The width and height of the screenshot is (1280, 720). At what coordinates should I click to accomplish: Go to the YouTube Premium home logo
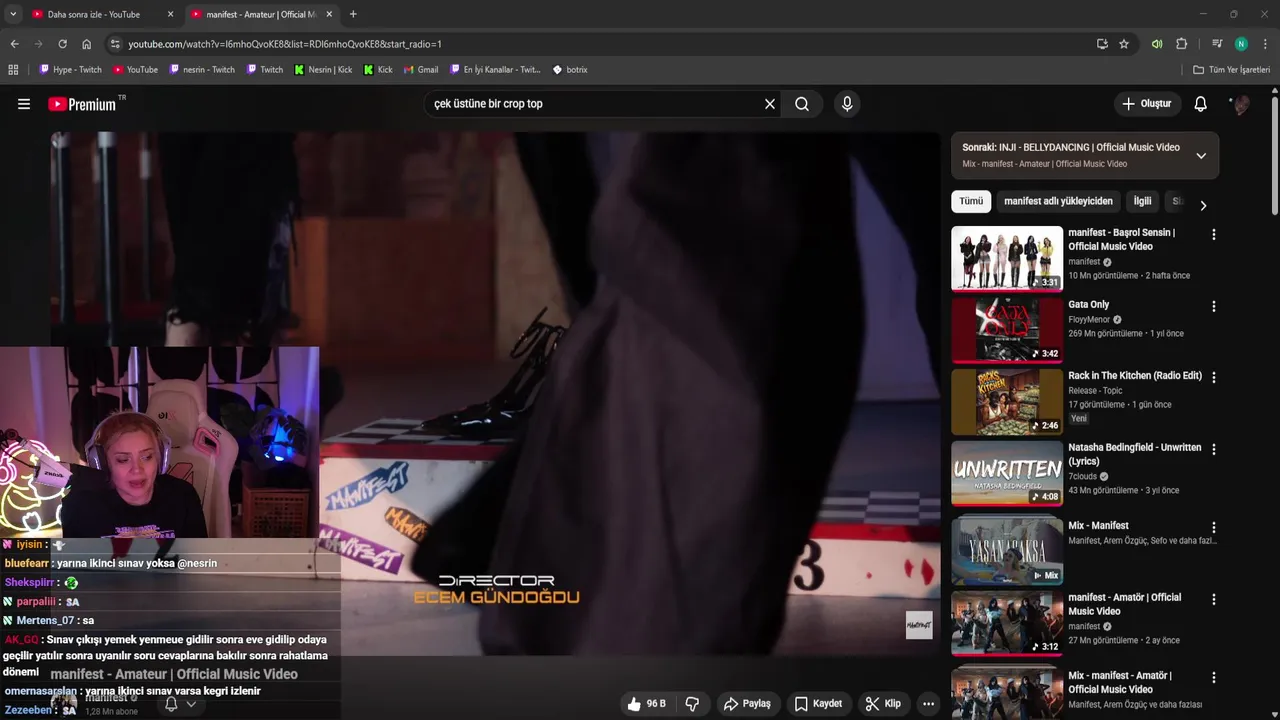point(82,104)
